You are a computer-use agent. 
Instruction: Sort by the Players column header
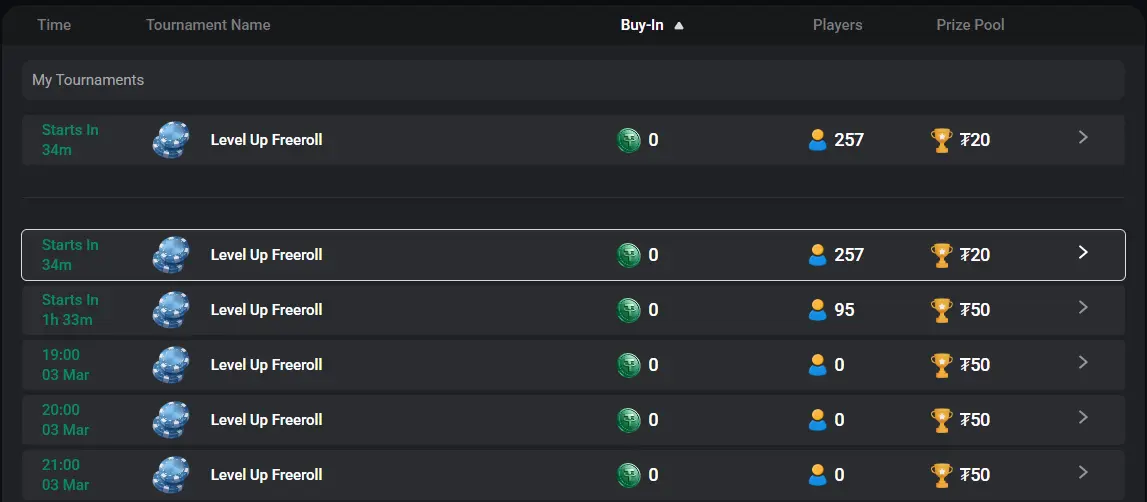pyautogui.click(x=837, y=25)
